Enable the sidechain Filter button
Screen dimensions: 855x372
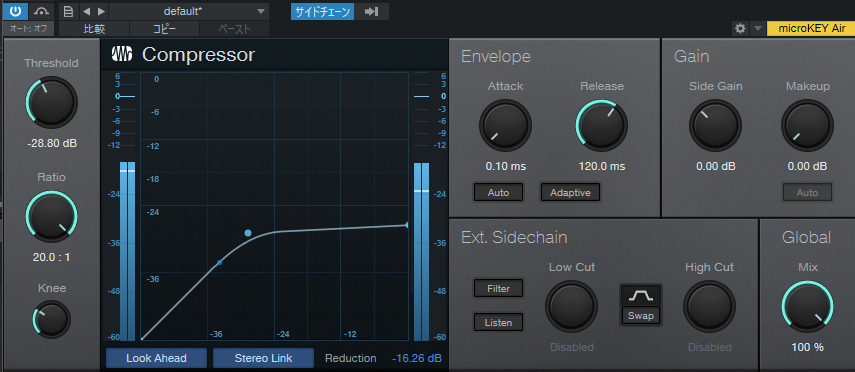click(x=498, y=289)
